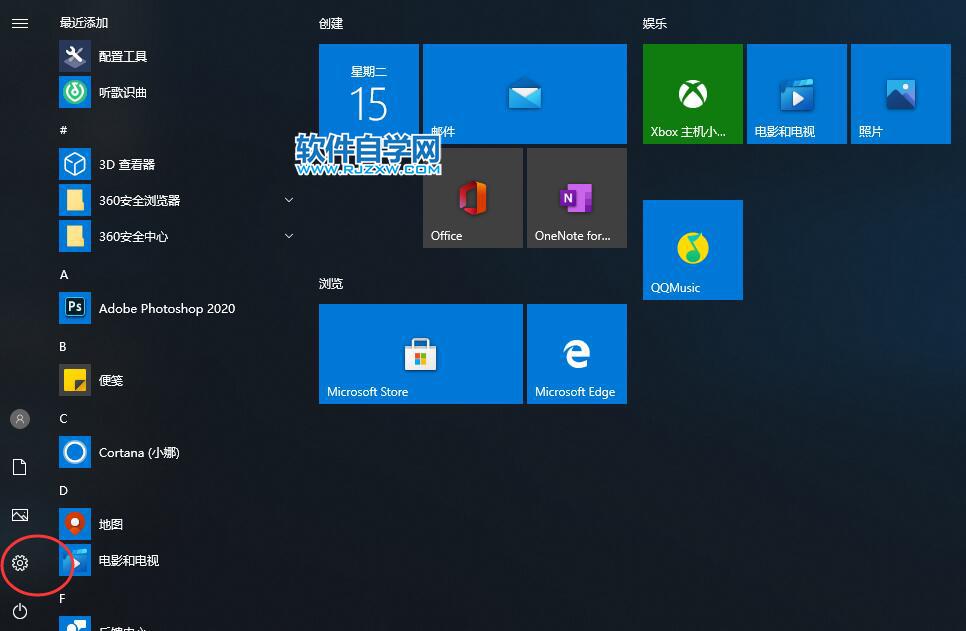Select 3D 查看器 in app list
Screen dimensions: 966x631
tap(126, 164)
